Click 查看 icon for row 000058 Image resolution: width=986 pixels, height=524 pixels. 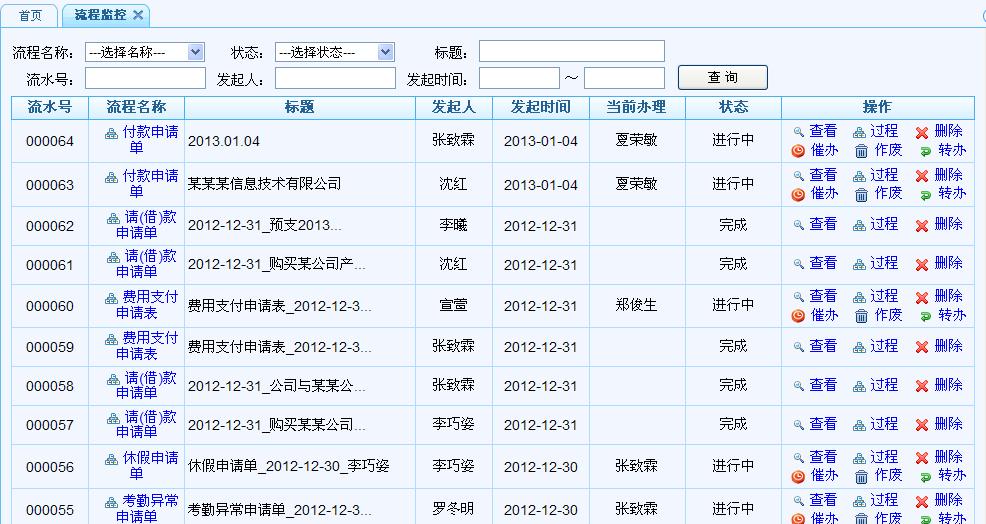[799, 386]
